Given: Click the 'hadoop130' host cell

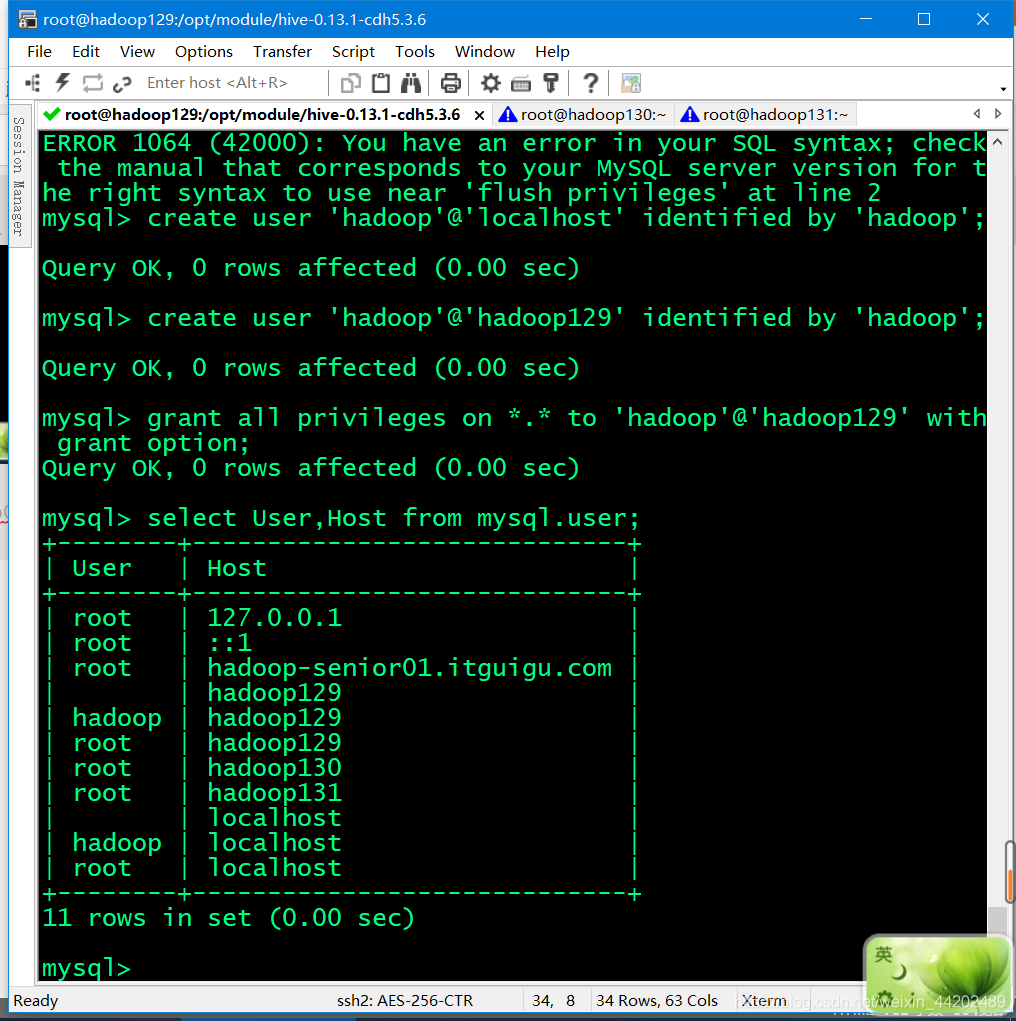Looking at the screenshot, I should coord(274,768).
